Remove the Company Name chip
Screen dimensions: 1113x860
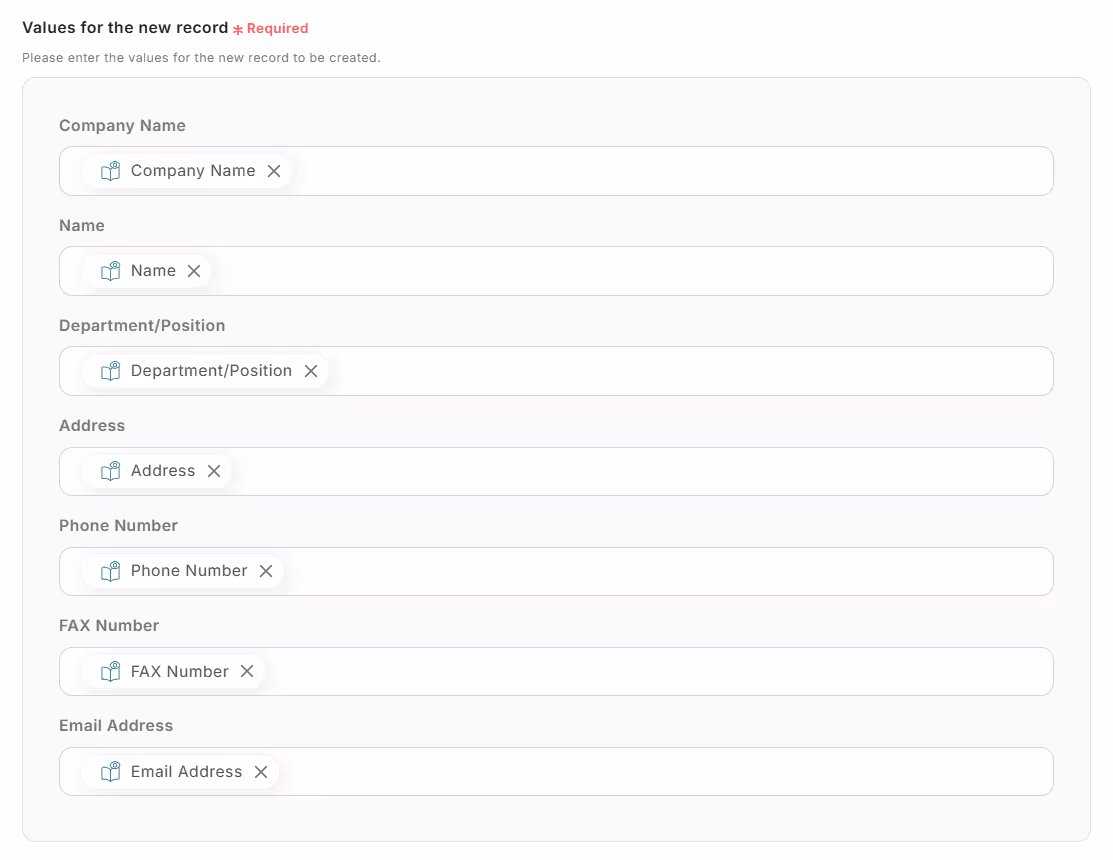pos(274,171)
